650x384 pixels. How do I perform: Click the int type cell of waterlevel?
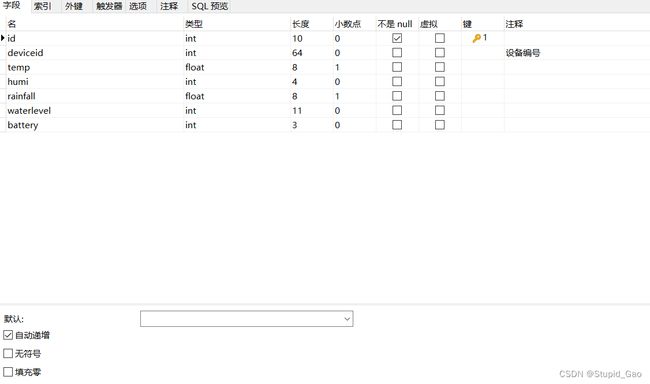(237, 110)
